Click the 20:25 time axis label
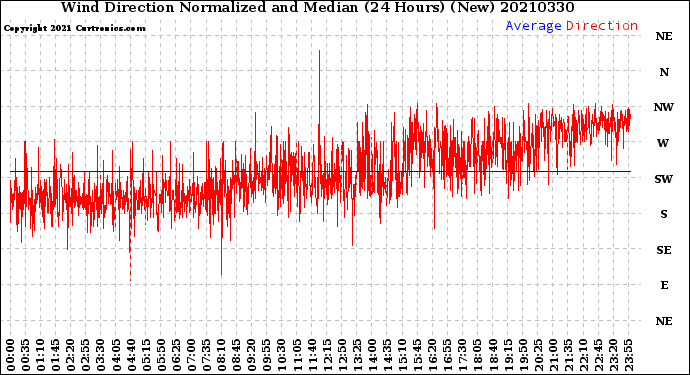The image size is (690, 375). tap(537, 355)
